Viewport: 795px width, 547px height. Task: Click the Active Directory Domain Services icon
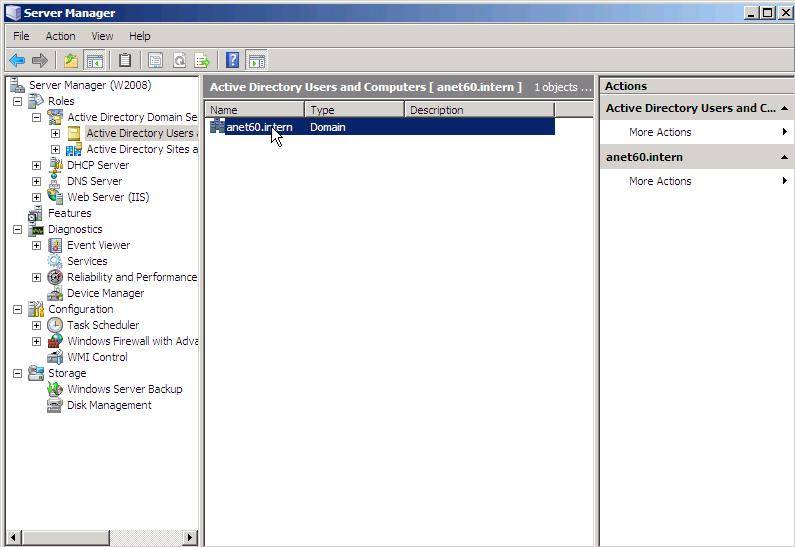click(x=55, y=117)
